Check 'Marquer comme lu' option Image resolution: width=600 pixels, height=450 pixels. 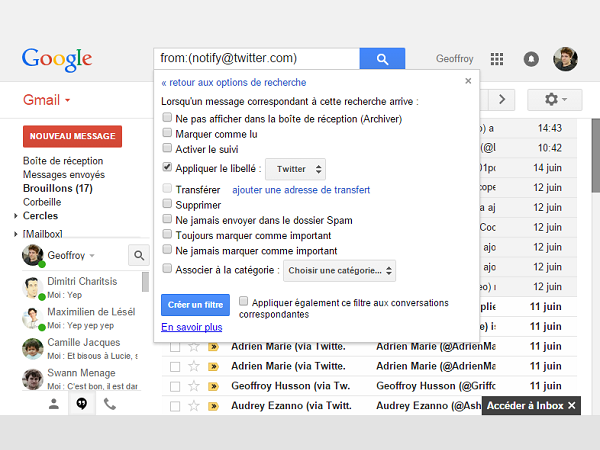(x=167, y=132)
